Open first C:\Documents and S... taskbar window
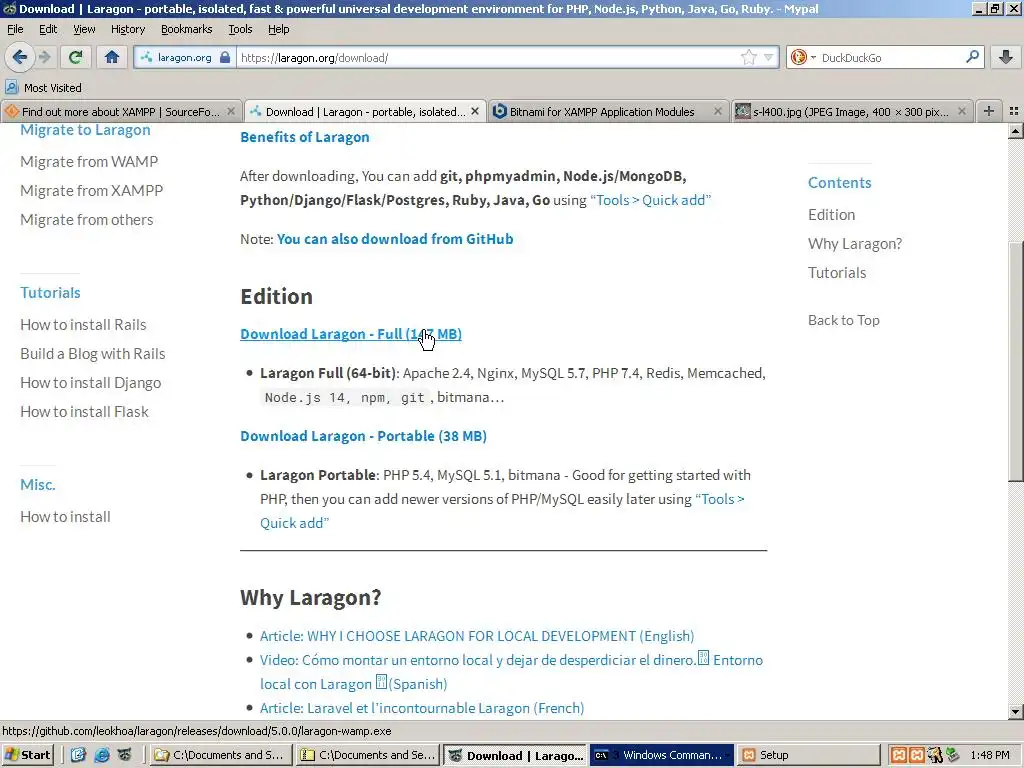This screenshot has height=768, width=1024. point(220,755)
